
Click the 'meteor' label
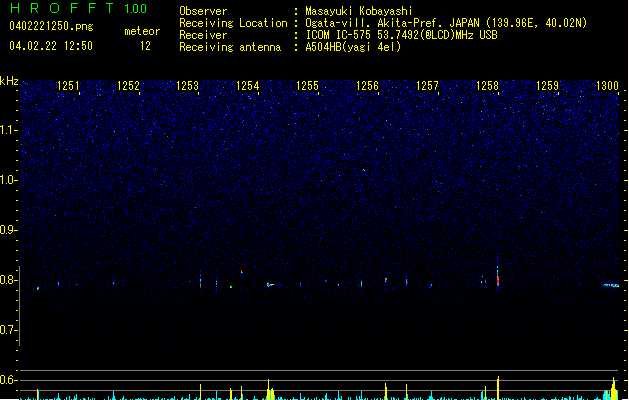pyautogui.click(x=142, y=31)
